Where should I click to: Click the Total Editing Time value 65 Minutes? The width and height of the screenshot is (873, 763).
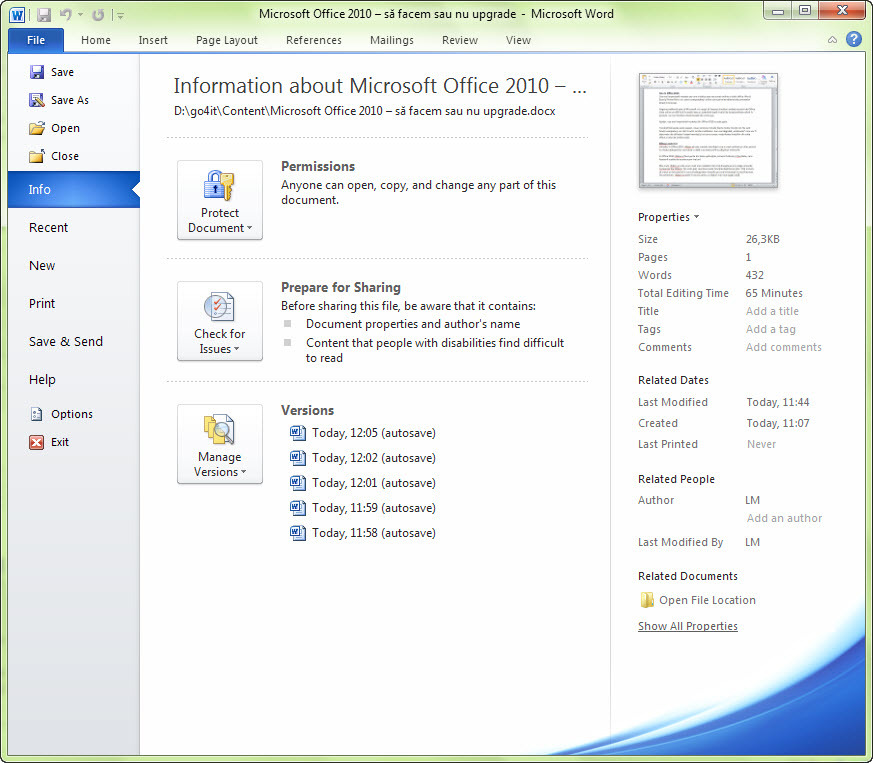coord(774,293)
